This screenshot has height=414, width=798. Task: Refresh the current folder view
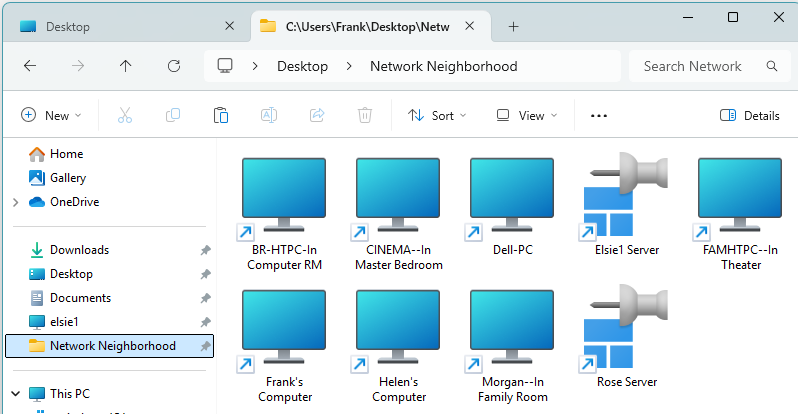[x=174, y=66]
